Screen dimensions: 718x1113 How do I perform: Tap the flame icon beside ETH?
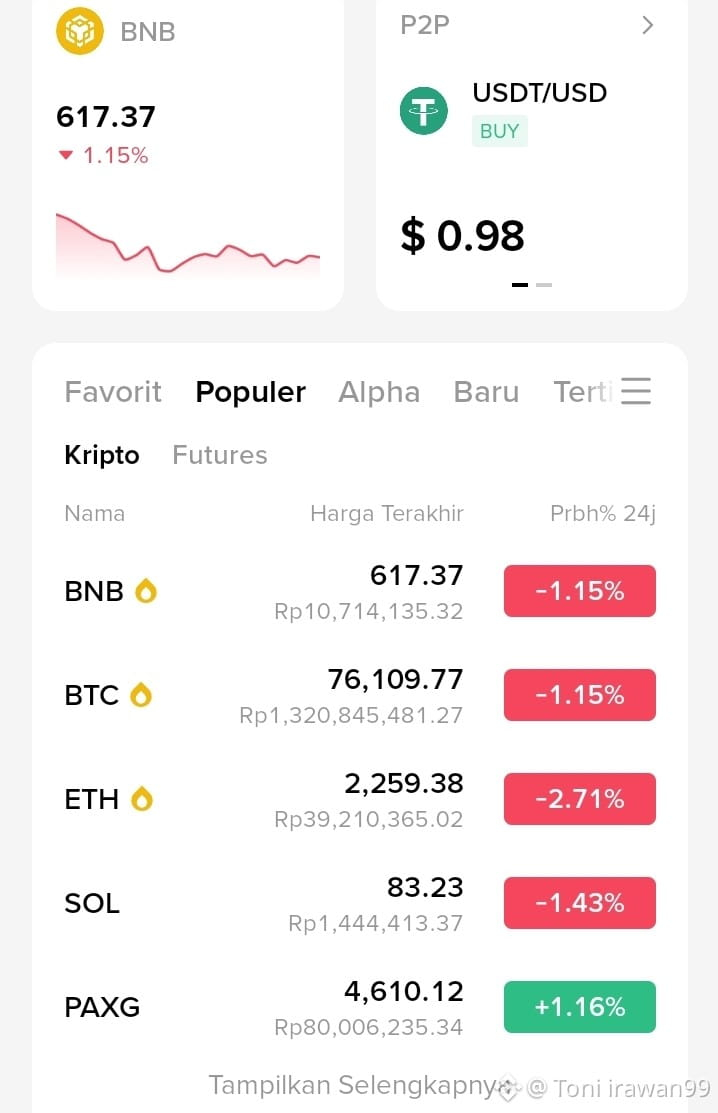pyautogui.click(x=142, y=799)
